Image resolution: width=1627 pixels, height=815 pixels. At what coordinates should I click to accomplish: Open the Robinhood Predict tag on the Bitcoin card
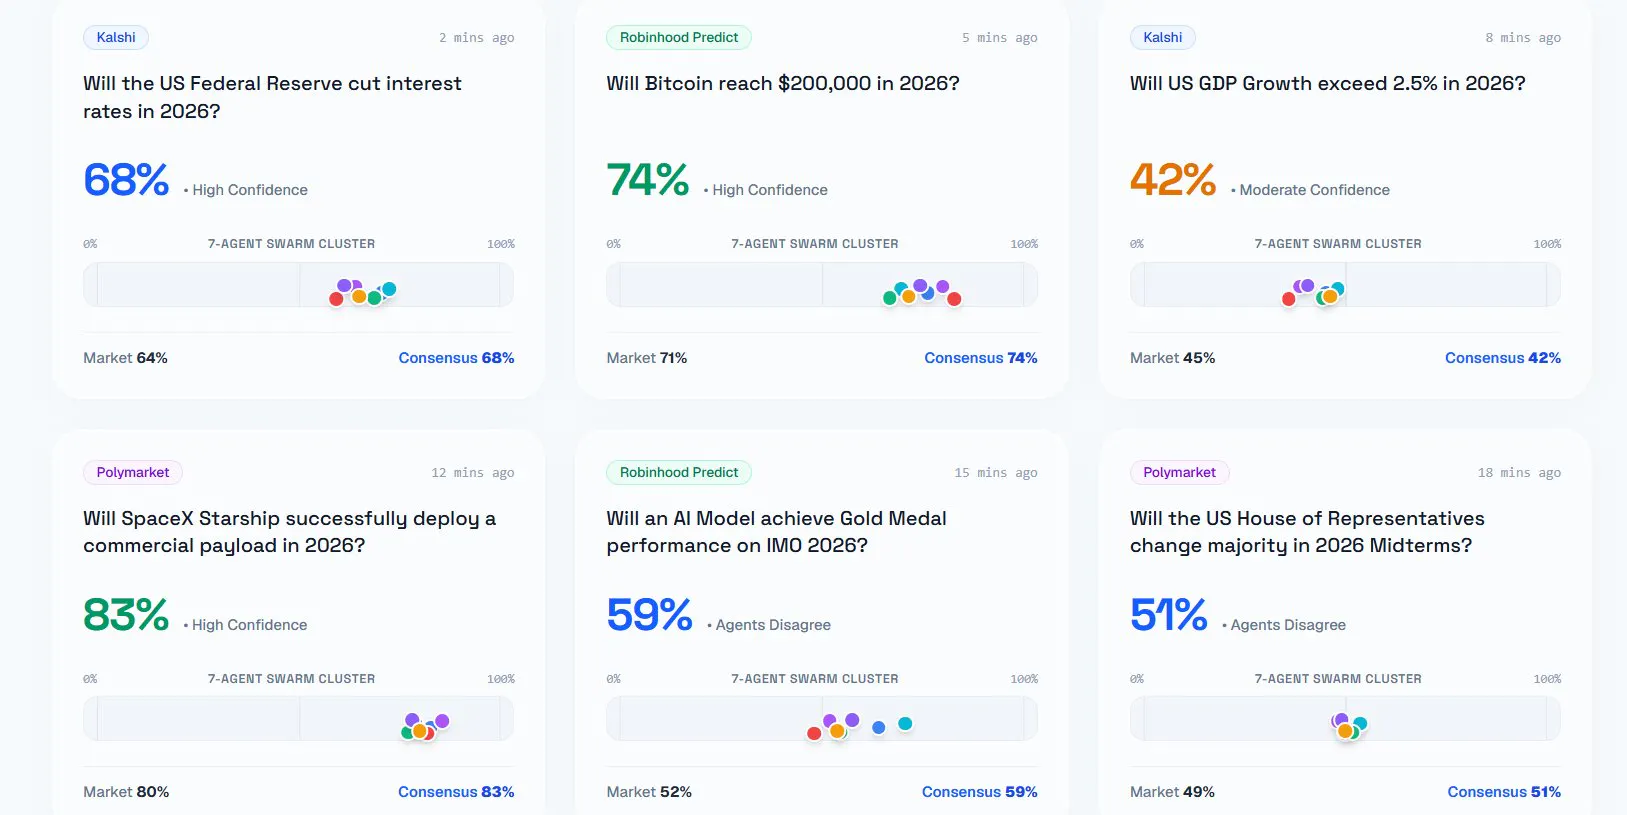click(679, 38)
